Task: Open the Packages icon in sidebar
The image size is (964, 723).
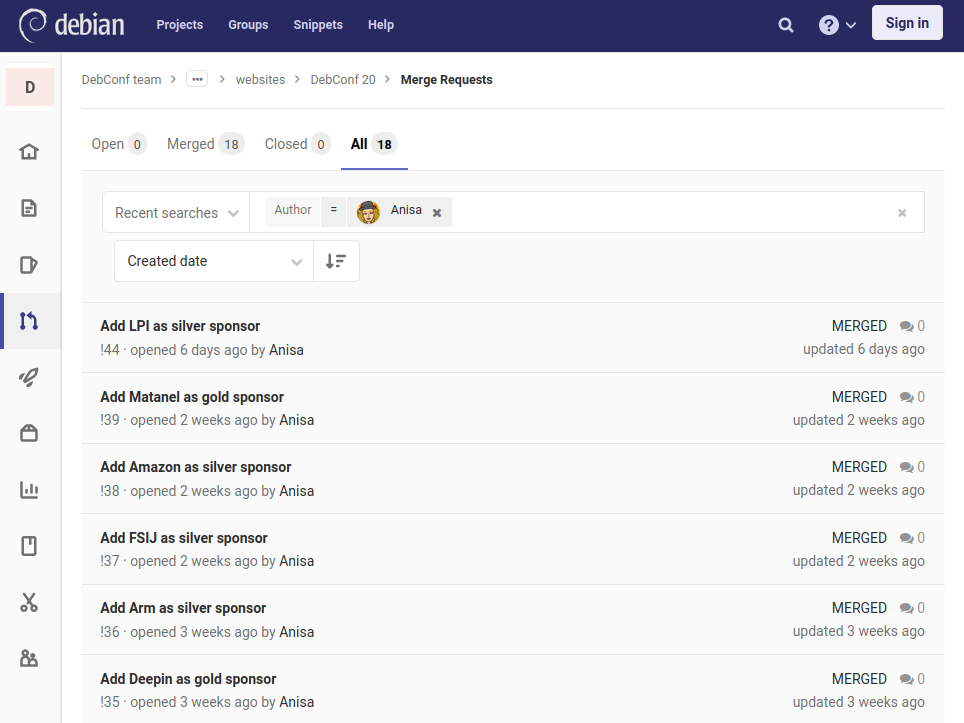Action: point(29,433)
